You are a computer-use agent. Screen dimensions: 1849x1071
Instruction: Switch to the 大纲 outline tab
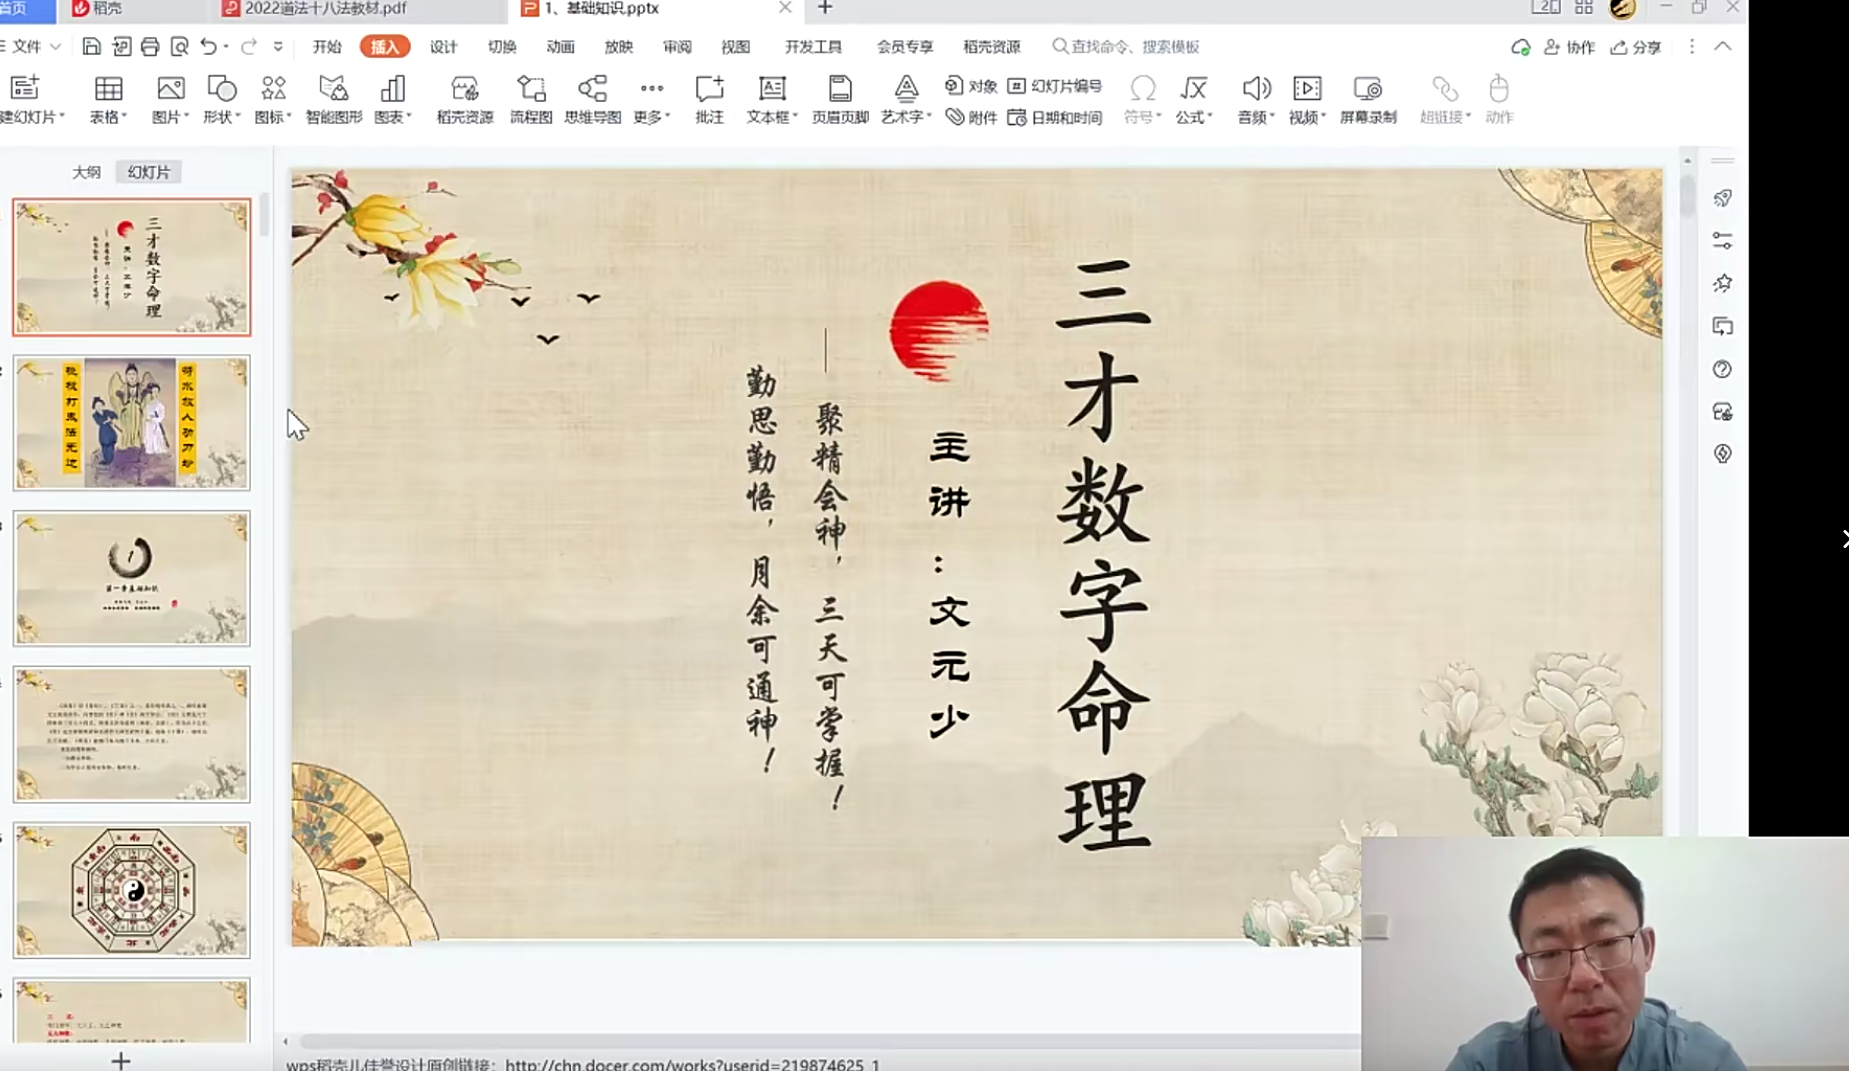tap(87, 171)
